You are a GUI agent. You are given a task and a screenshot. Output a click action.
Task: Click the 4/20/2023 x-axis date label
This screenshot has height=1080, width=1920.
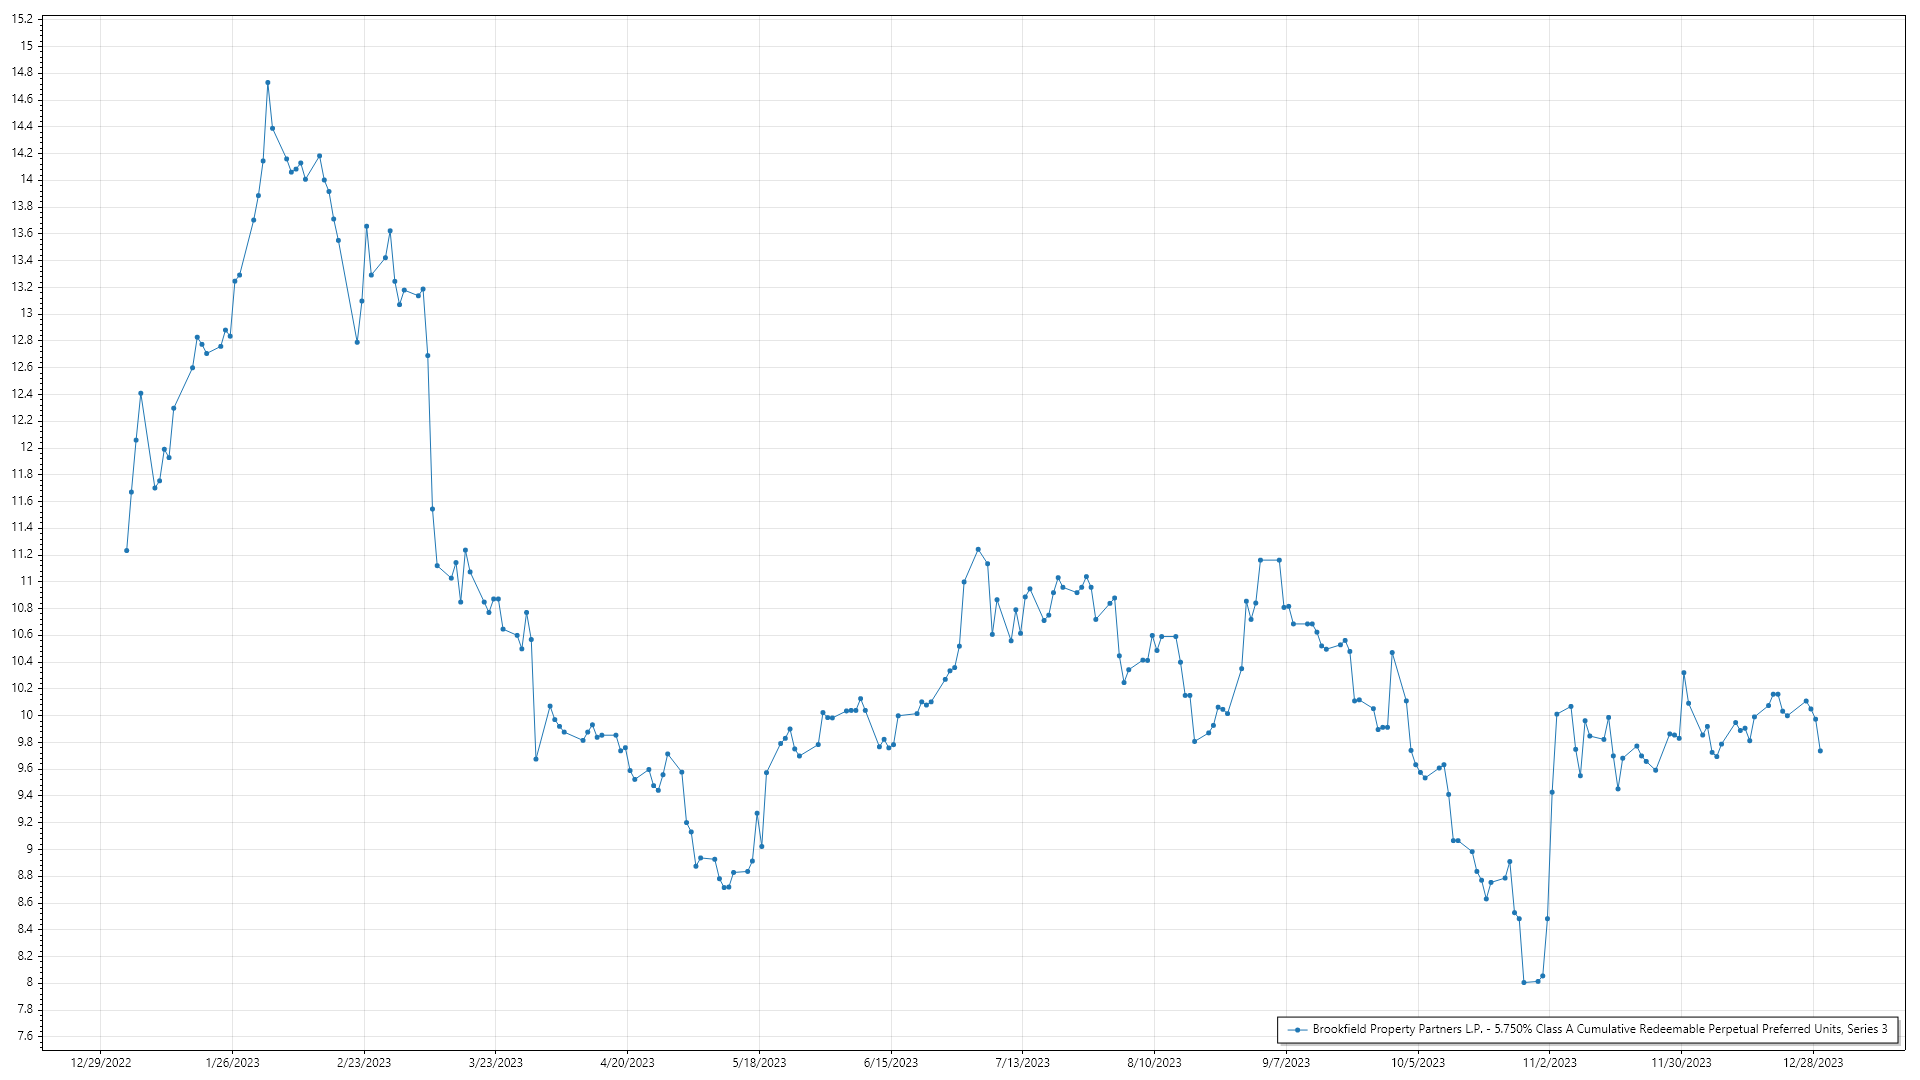[627, 1063]
